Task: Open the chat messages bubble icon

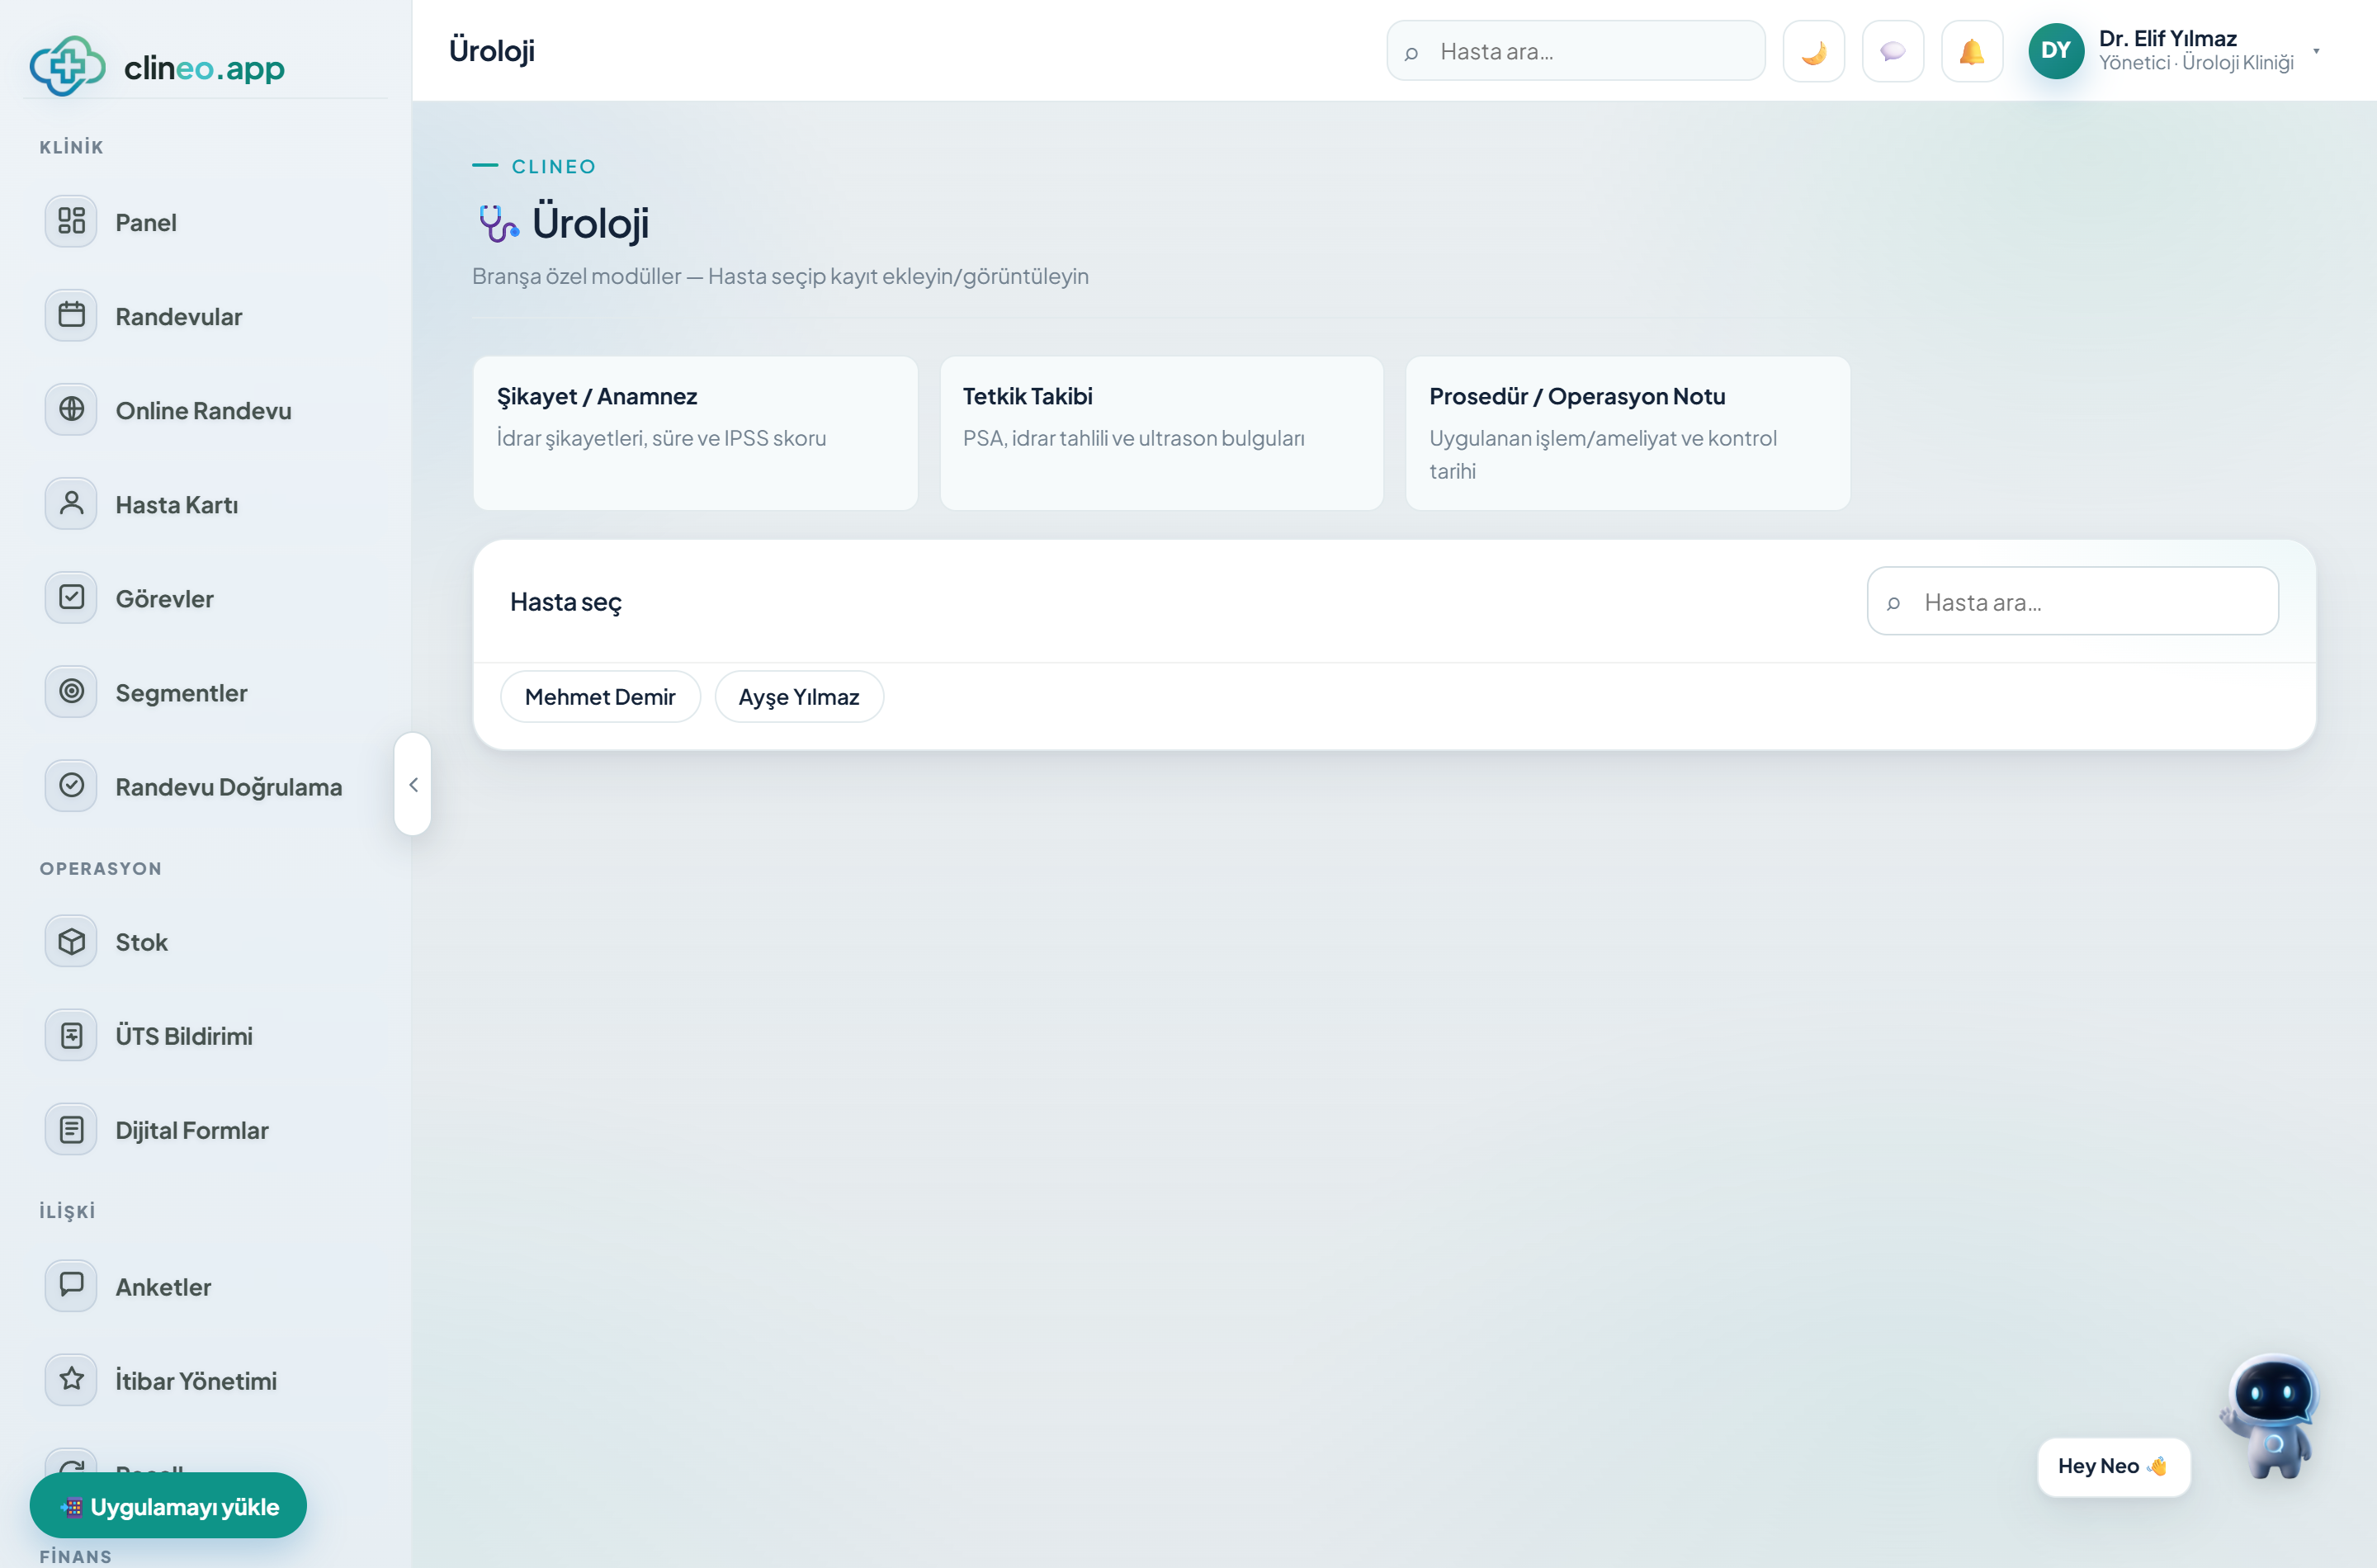Action: (x=1892, y=51)
